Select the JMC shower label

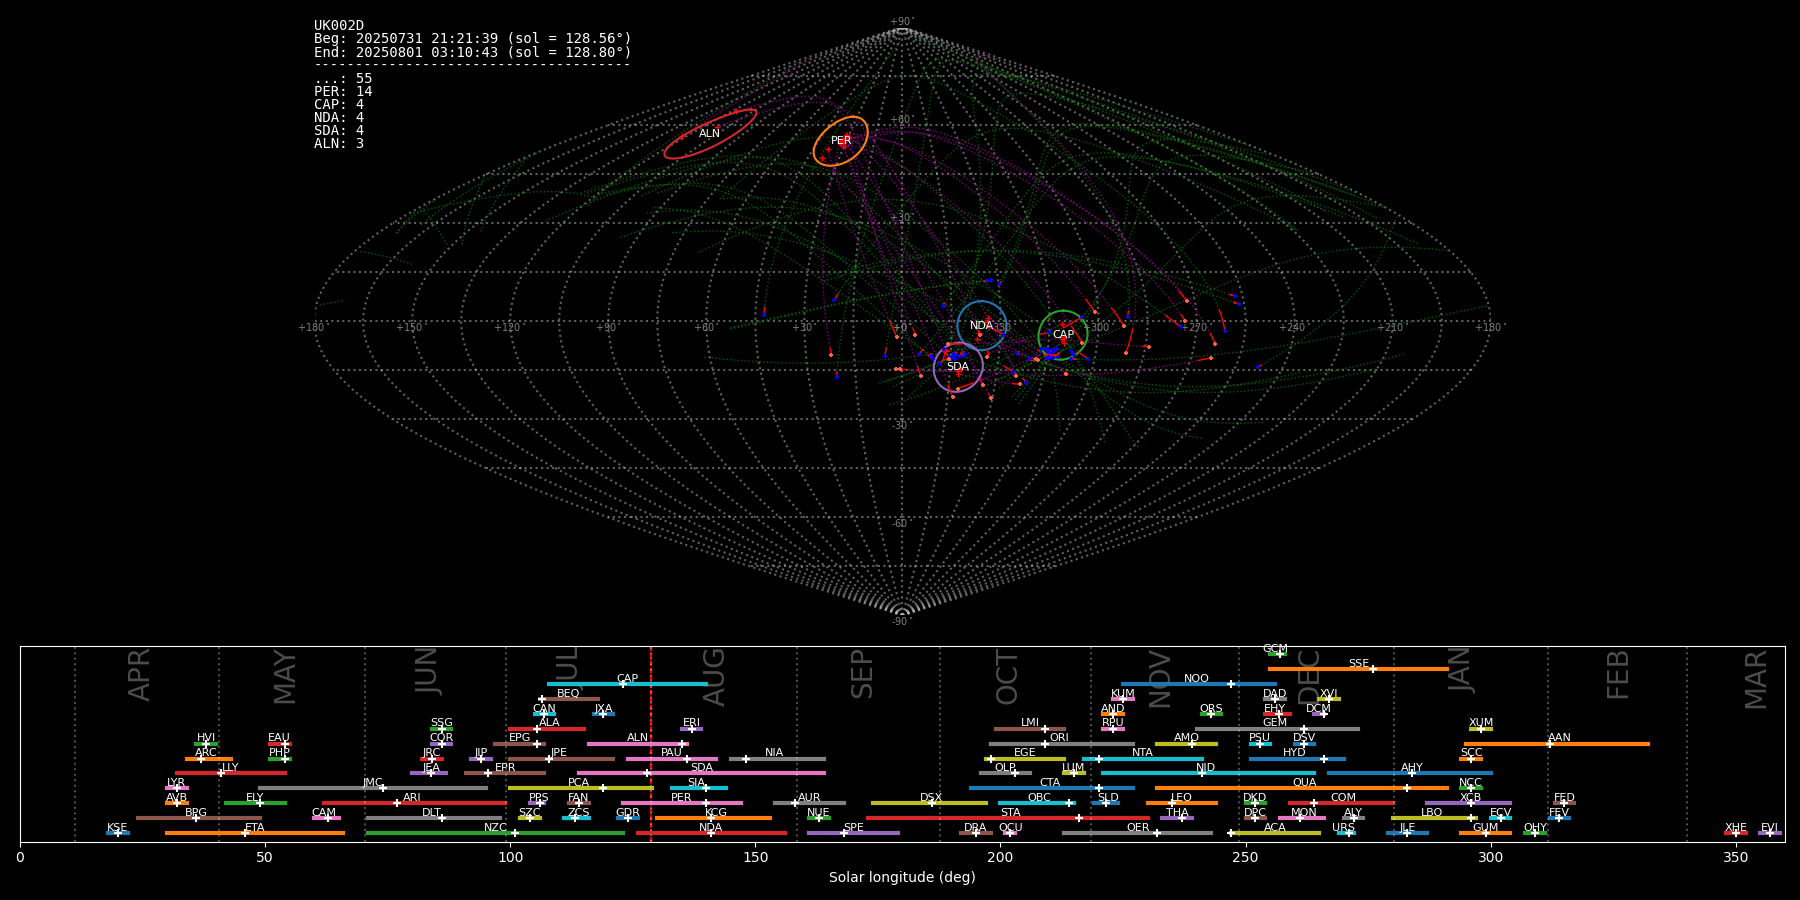tap(372, 782)
